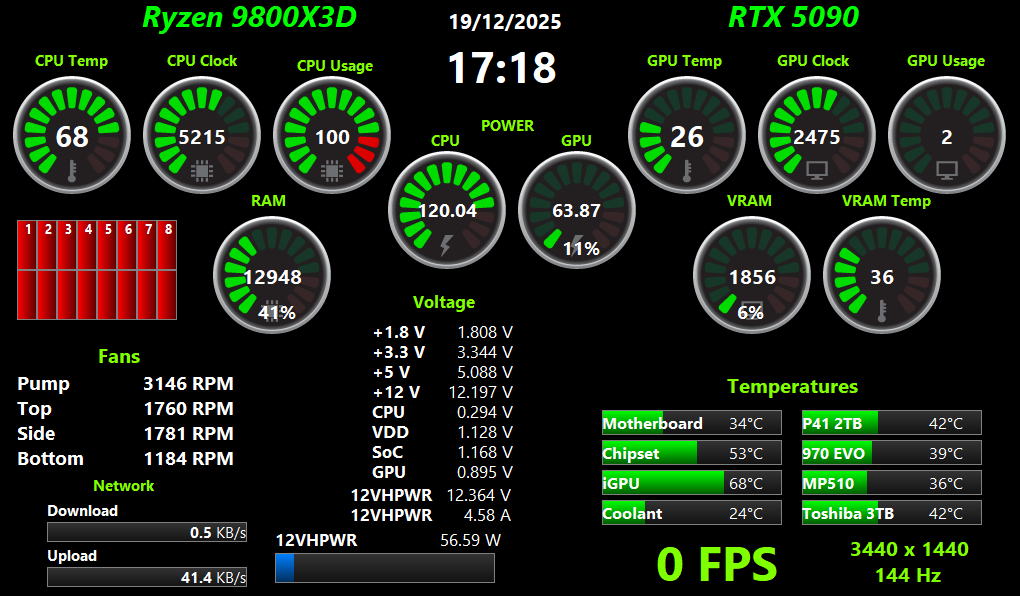Click the Download 0.5 KB/s bar

pyautogui.click(x=147, y=532)
